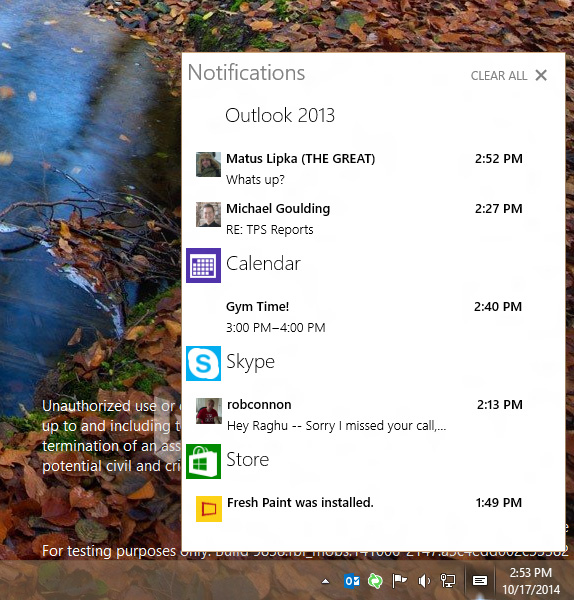
Task: Click CLEAR ALL notifications
Action: pyautogui.click(x=499, y=76)
